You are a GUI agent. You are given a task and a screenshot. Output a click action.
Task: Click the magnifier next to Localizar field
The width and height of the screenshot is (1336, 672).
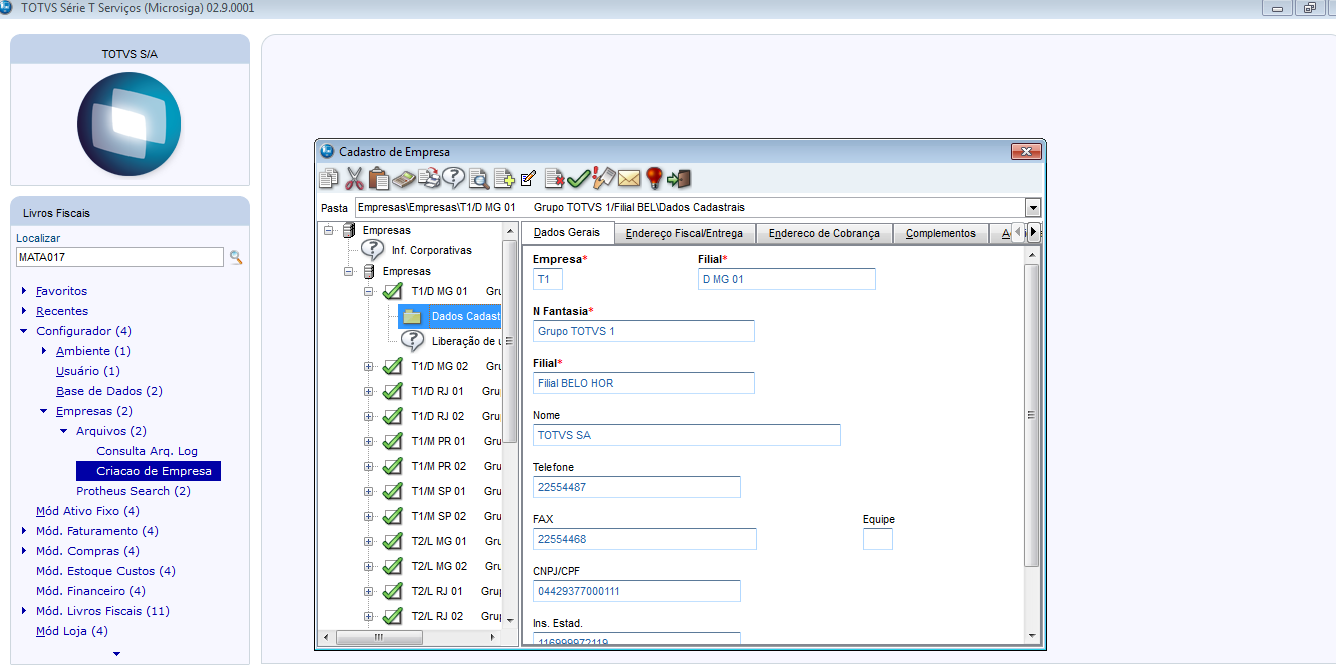[236, 257]
